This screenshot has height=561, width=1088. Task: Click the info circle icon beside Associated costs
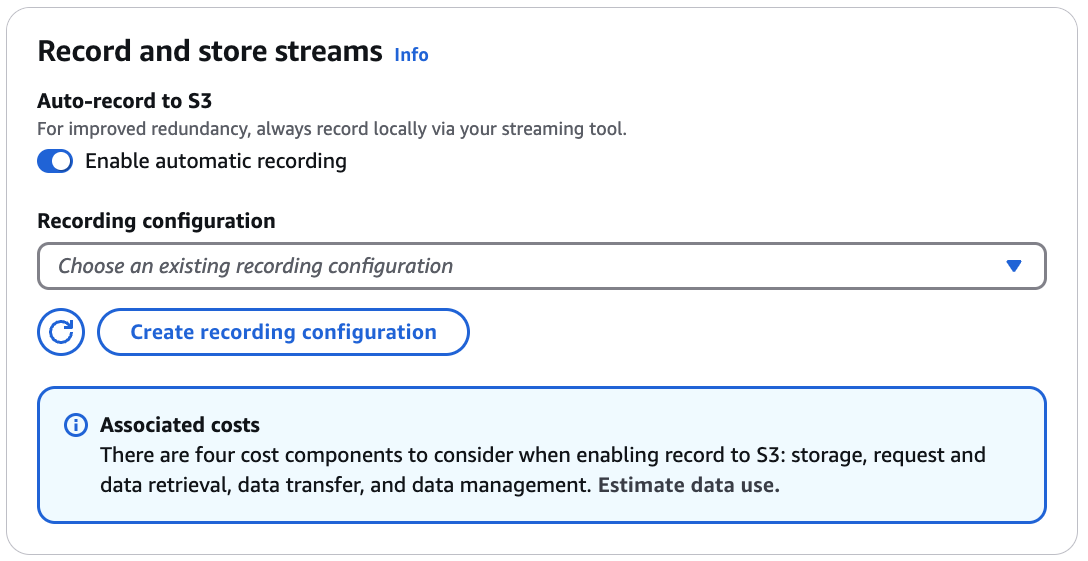(75, 425)
